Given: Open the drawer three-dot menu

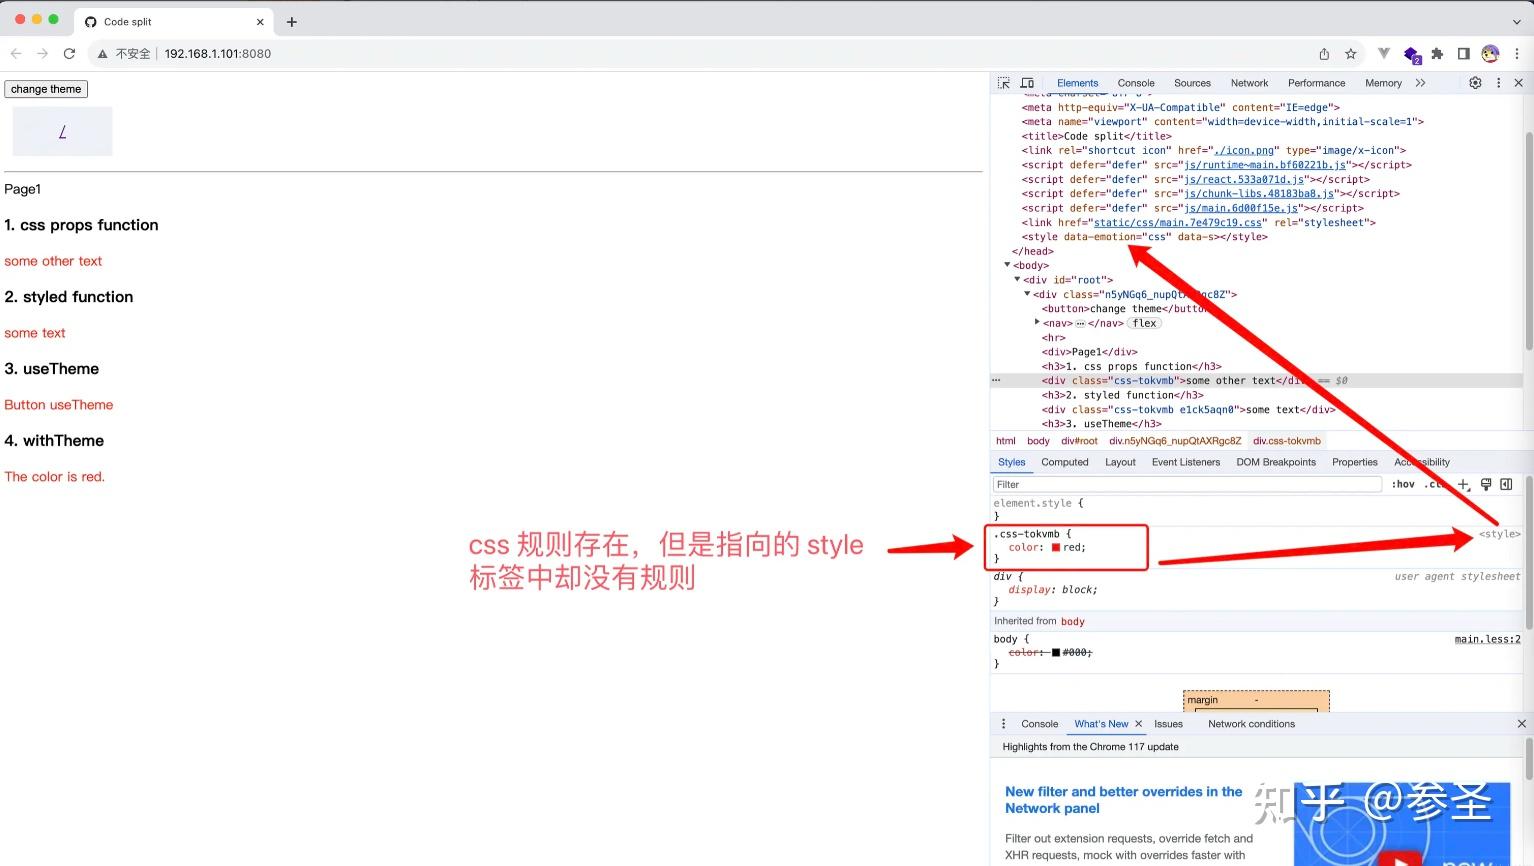Looking at the screenshot, I should 1004,724.
